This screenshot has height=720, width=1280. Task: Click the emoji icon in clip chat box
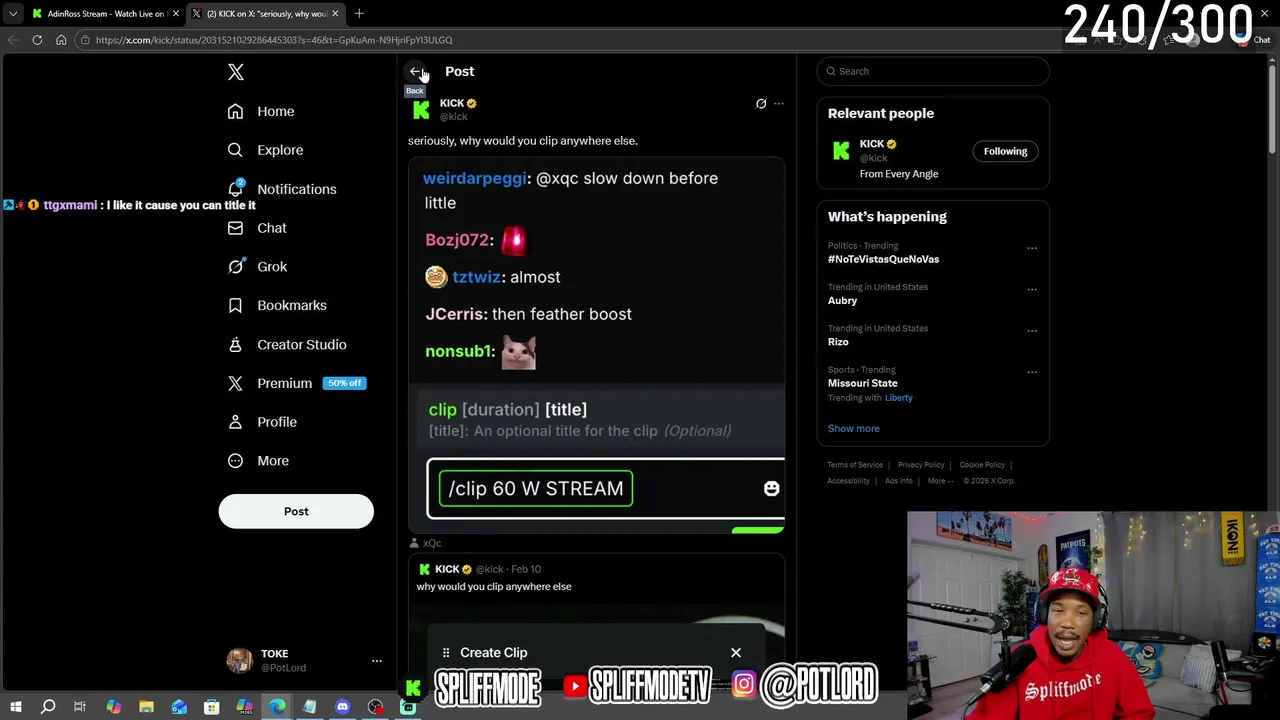point(771,488)
